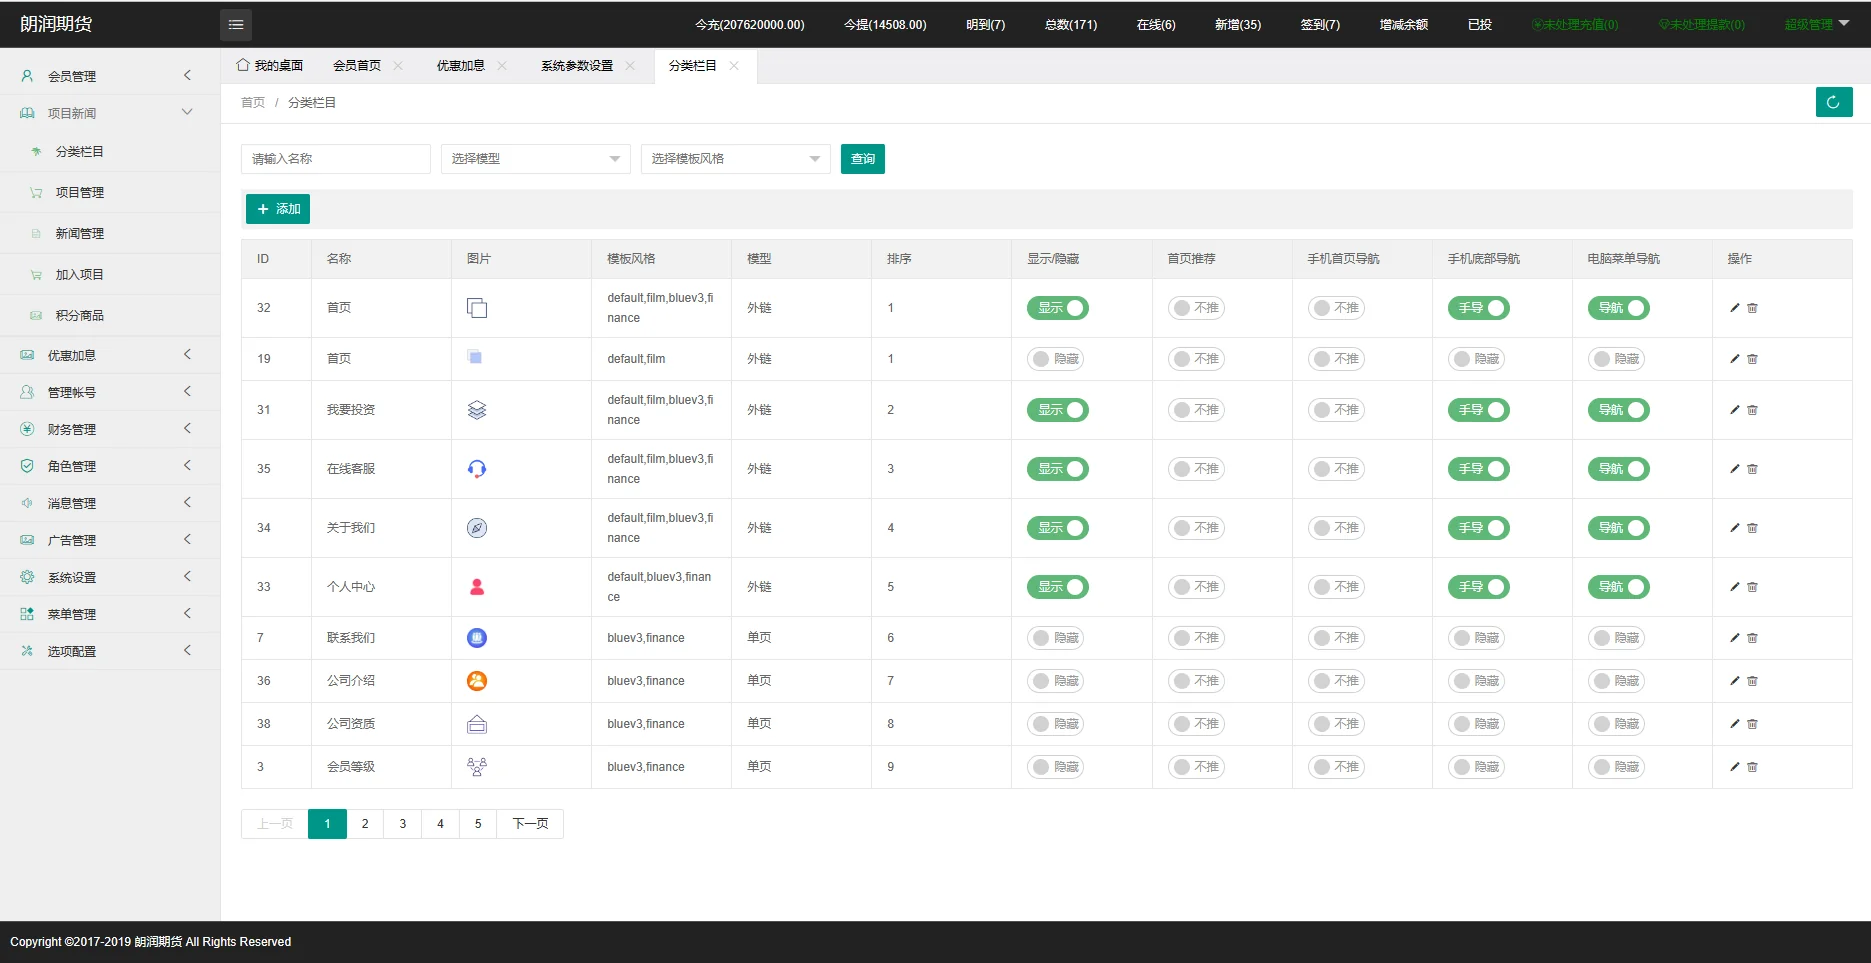
Task: Open 新闻管理 in the sidebar
Action: [x=79, y=233]
